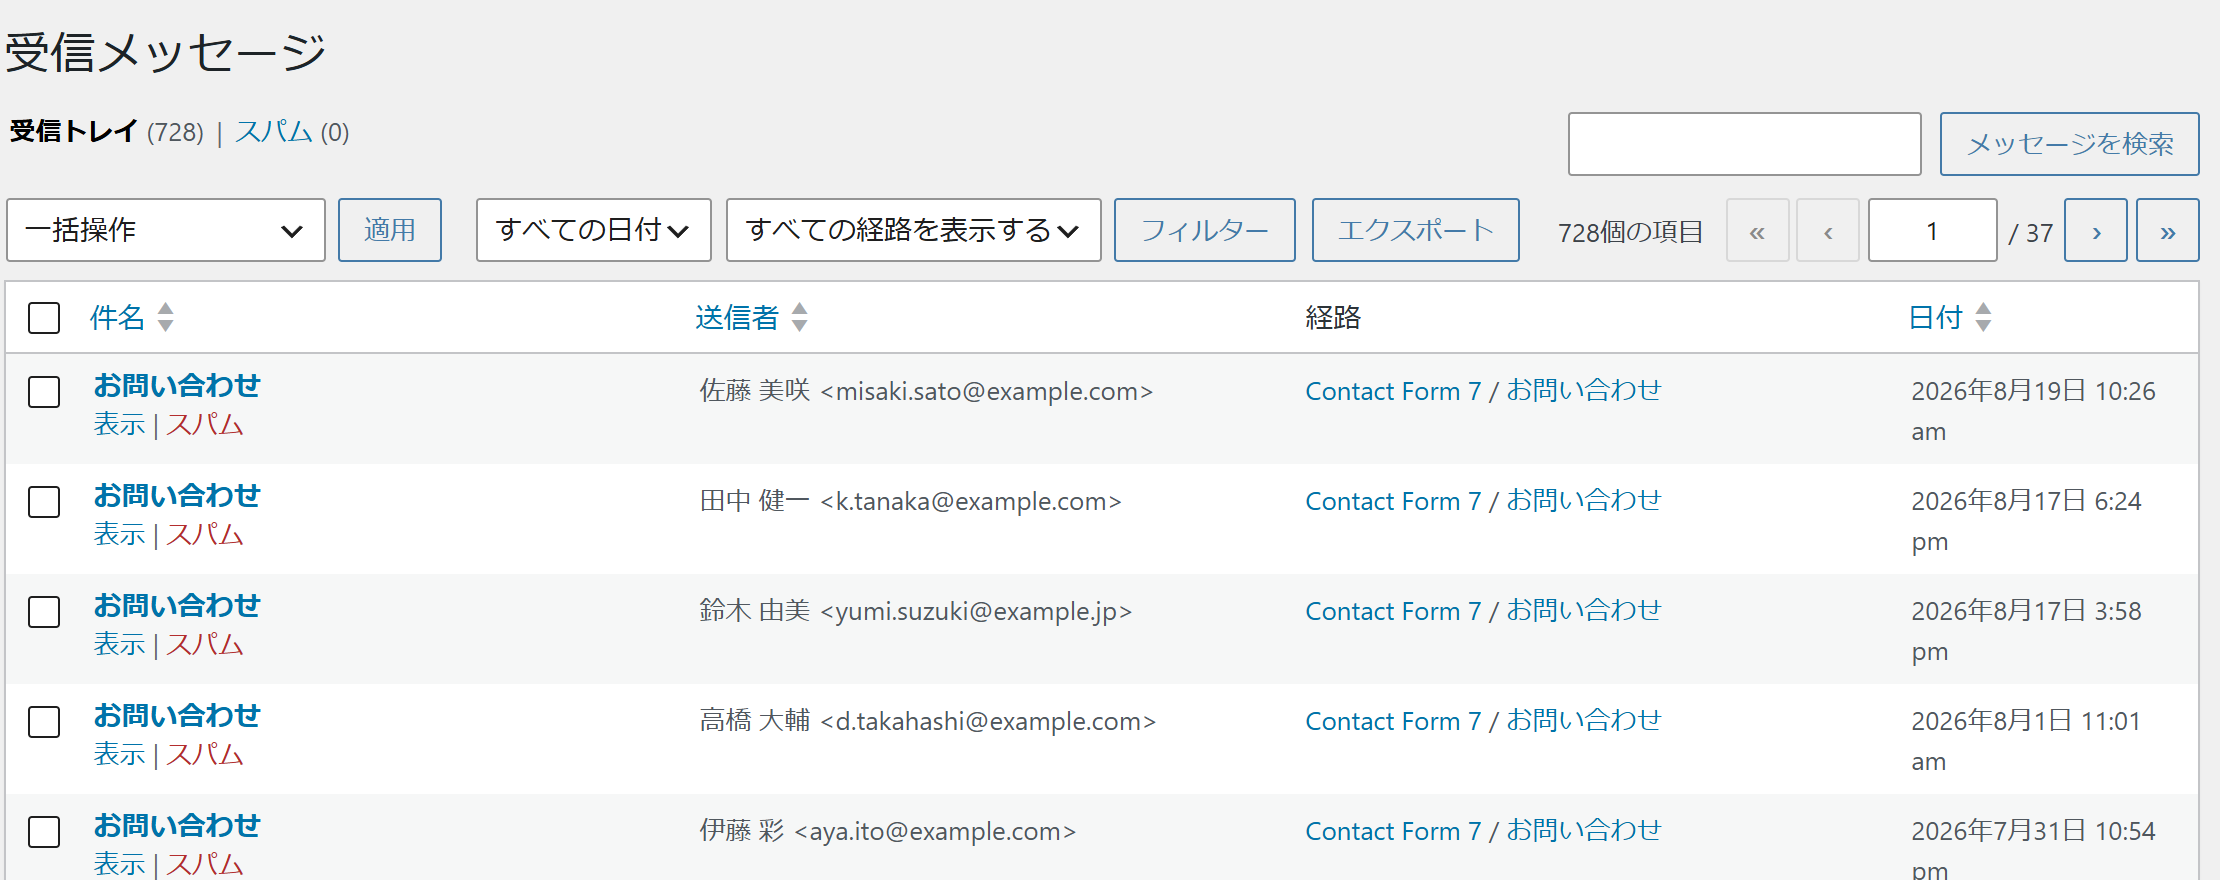Image resolution: width=2220 pixels, height=880 pixels.
Task: Open お問い合わせ message from 田中 健一
Action: (177, 496)
